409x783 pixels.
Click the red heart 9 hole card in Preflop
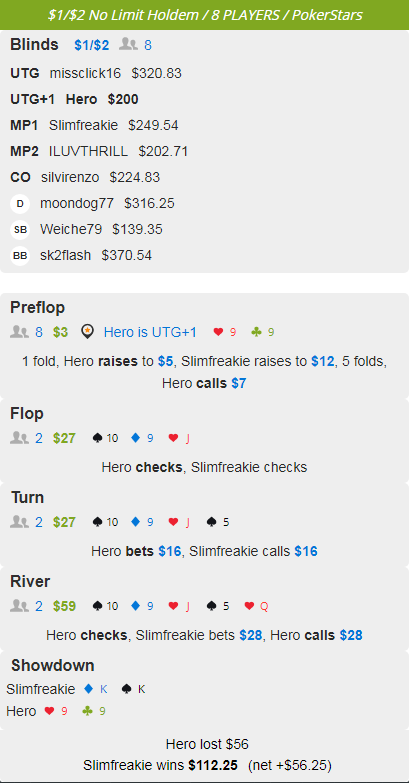(224, 332)
